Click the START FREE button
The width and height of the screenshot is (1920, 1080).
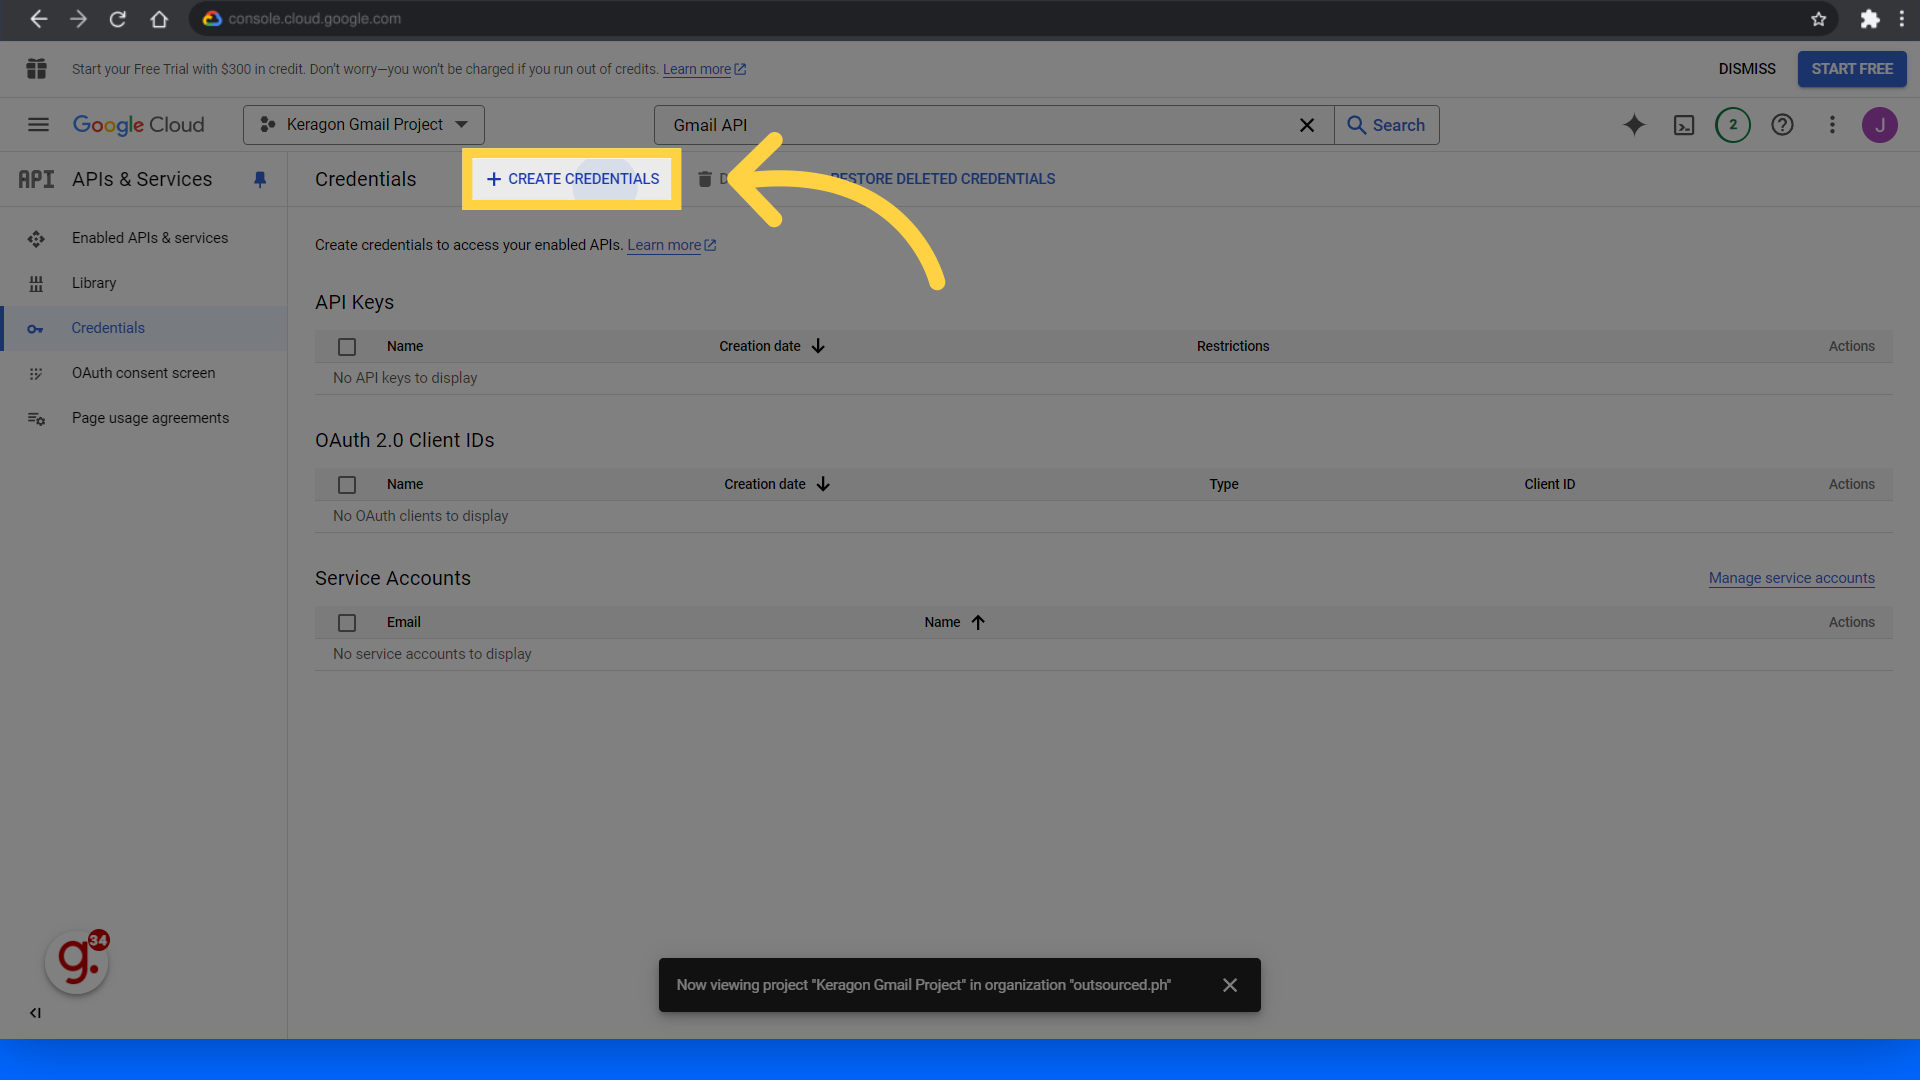pos(1852,69)
